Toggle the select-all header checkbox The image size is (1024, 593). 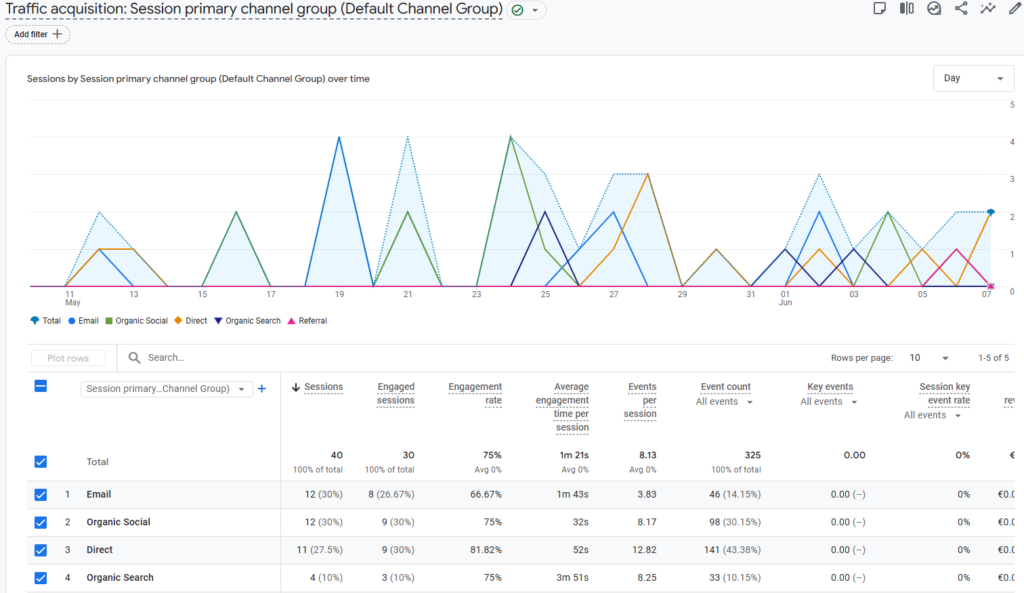coord(40,386)
